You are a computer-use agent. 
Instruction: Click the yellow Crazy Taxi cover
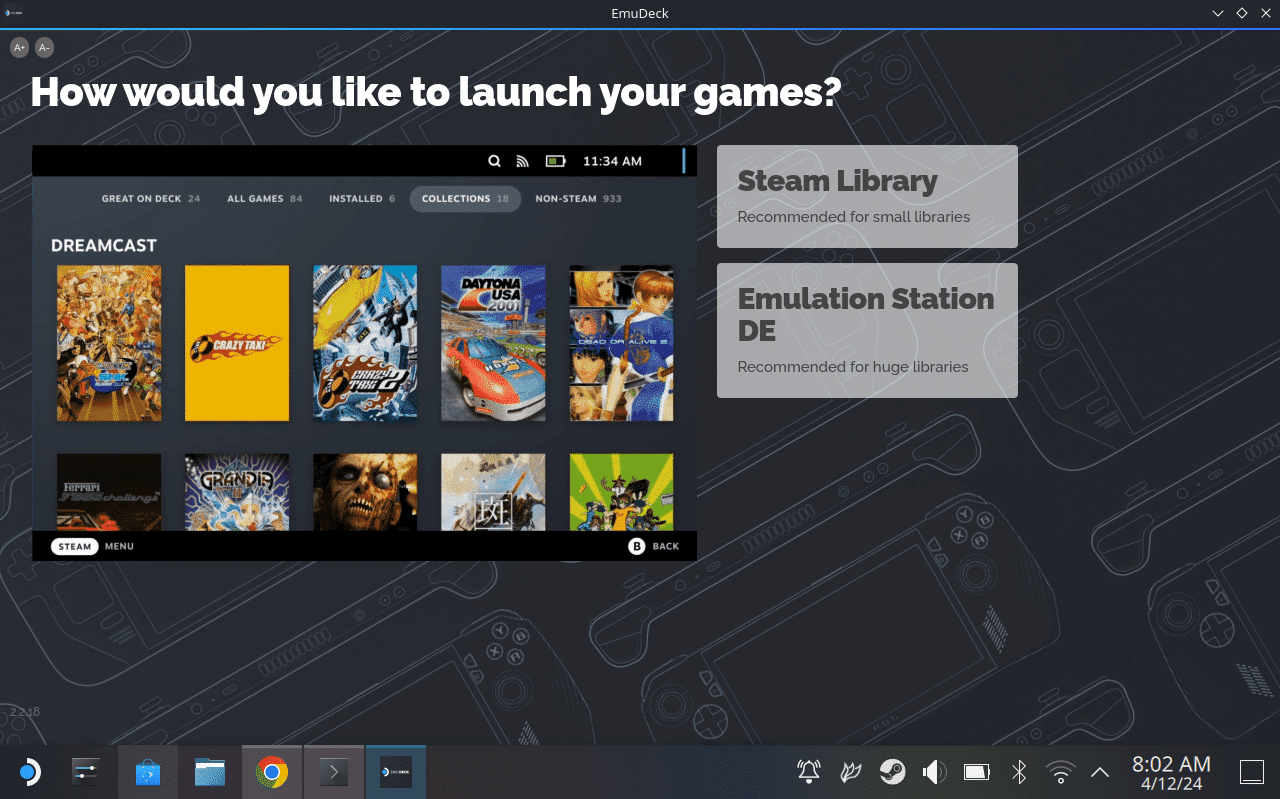237,343
